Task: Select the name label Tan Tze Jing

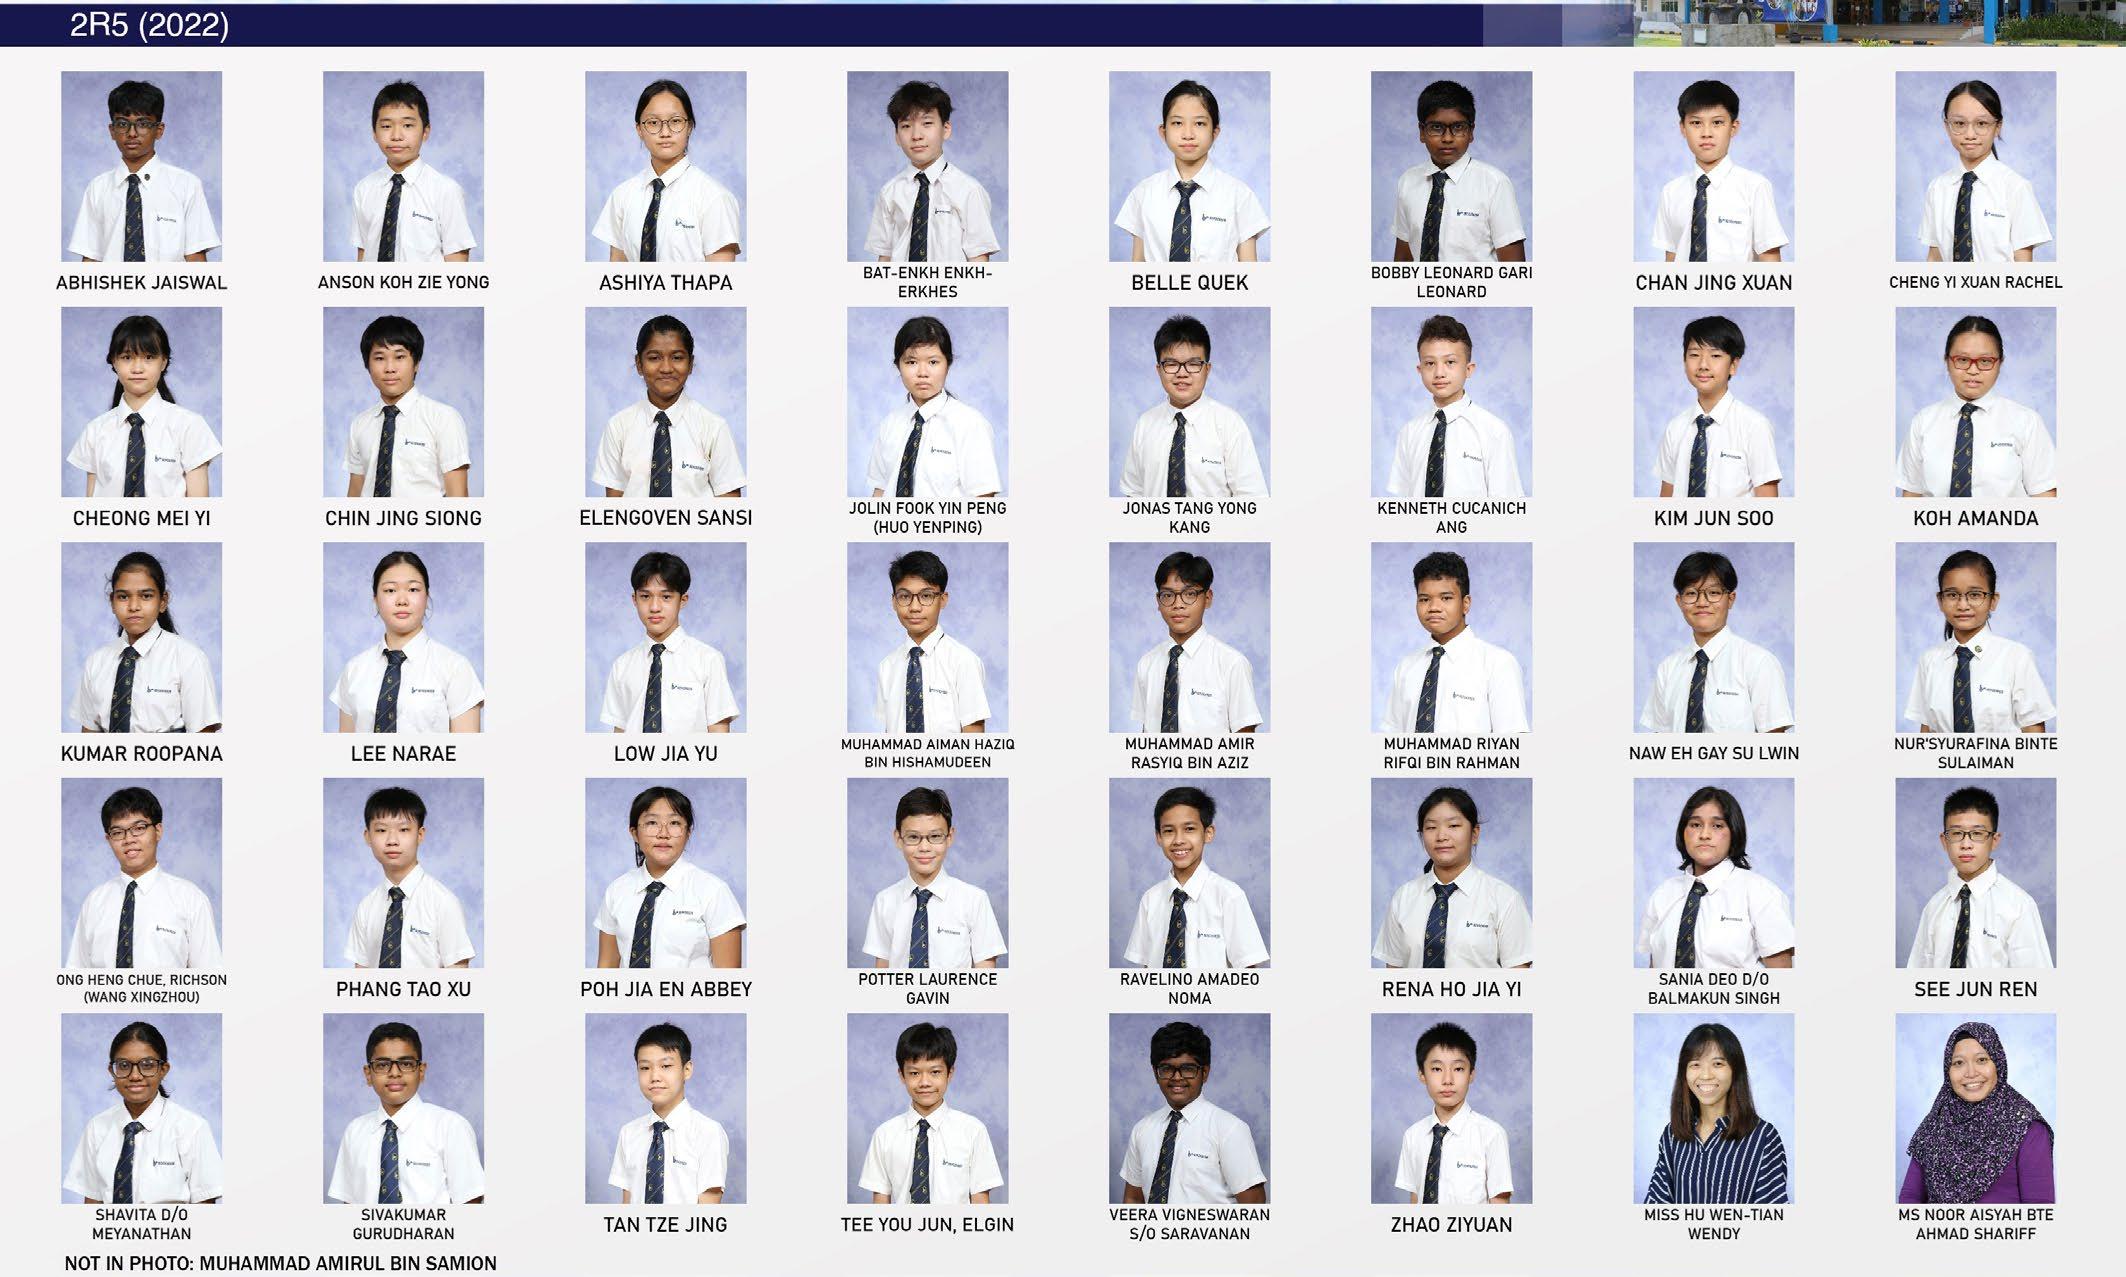Action: (x=665, y=1225)
